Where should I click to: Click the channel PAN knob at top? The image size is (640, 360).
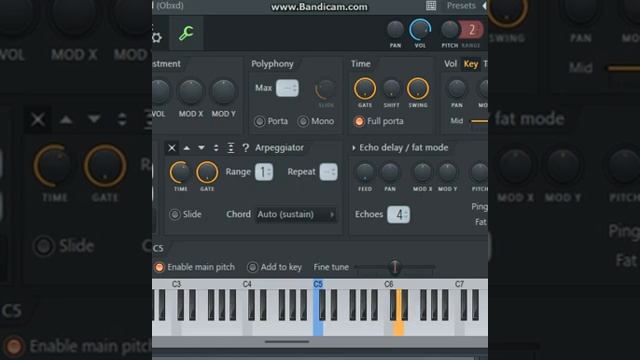pos(395,30)
